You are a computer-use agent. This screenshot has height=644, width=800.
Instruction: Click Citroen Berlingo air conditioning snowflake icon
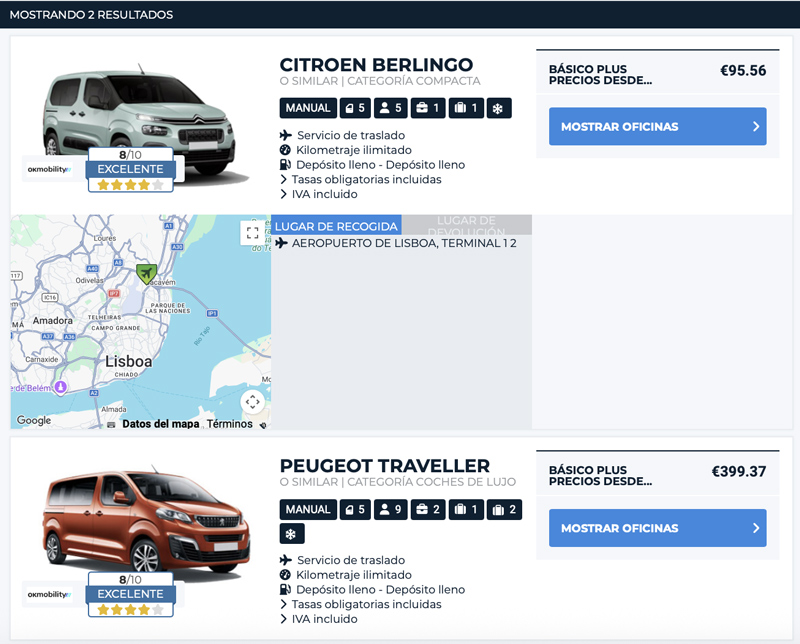498,108
